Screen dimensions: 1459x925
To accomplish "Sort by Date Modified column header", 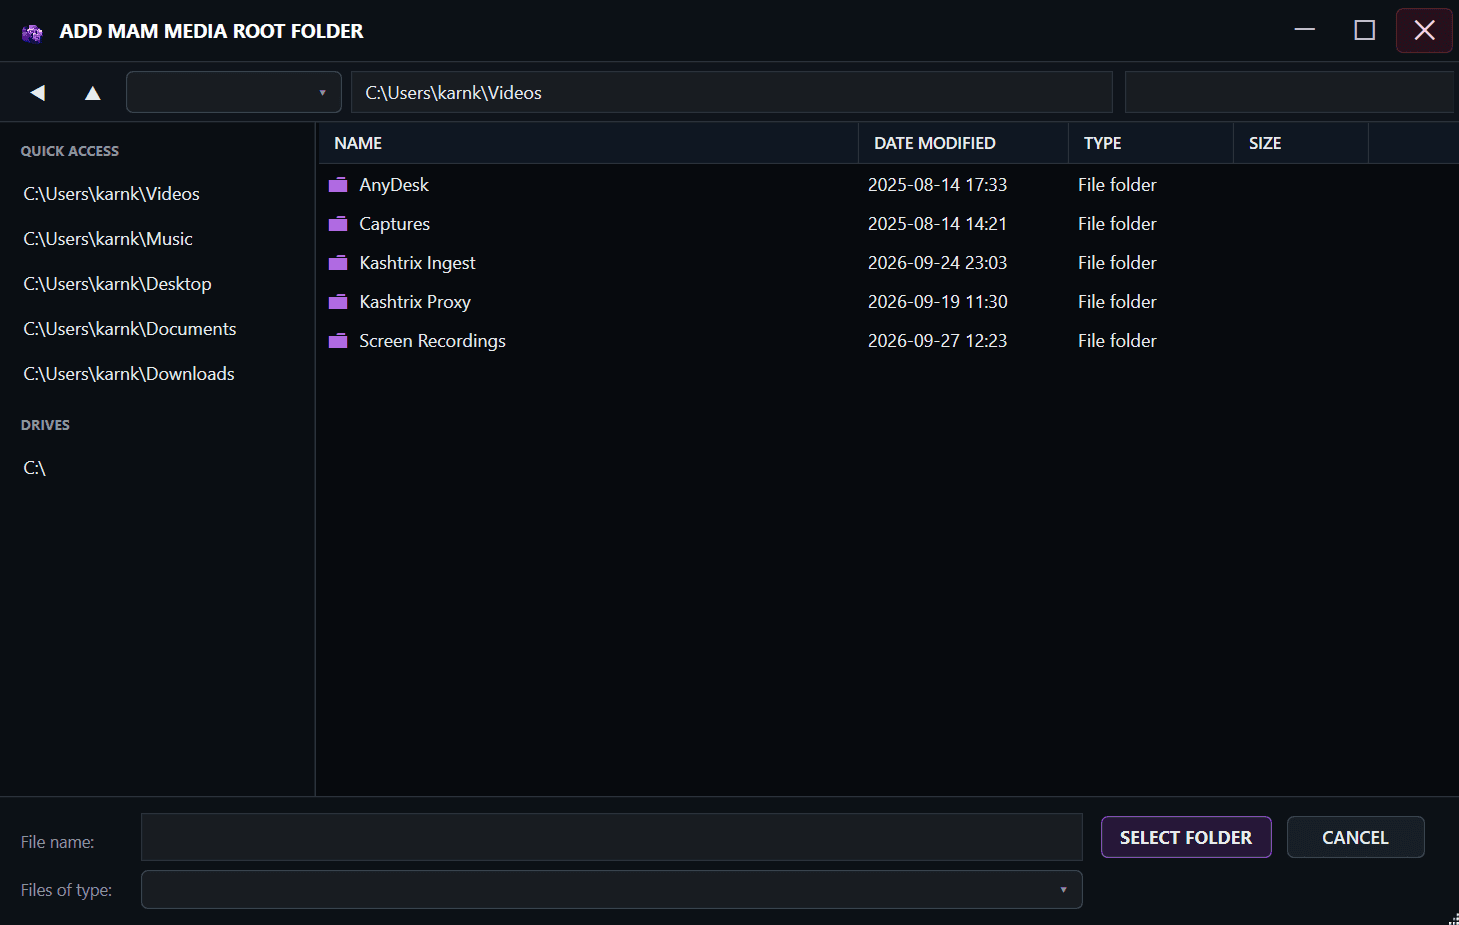I will pos(964,143).
